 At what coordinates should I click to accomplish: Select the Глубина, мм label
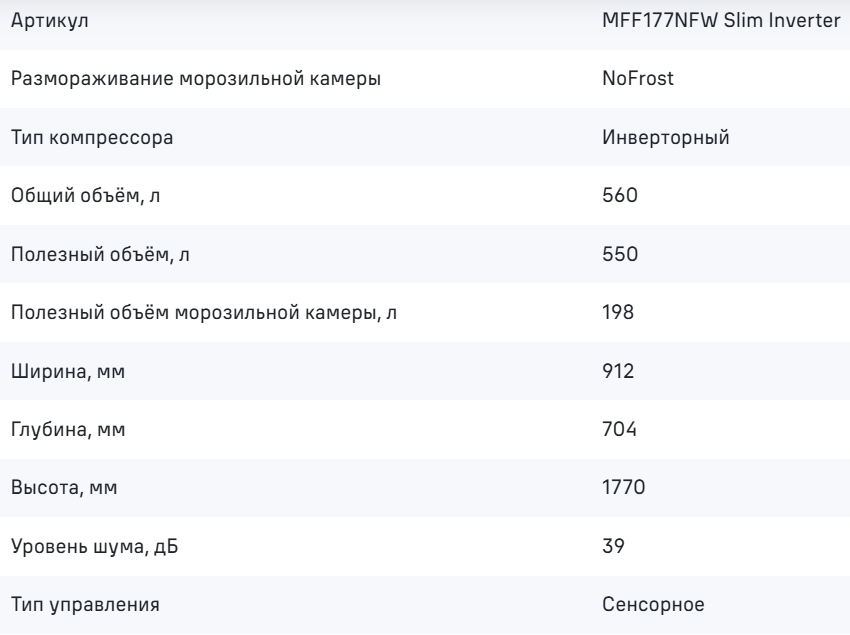click(68, 429)
